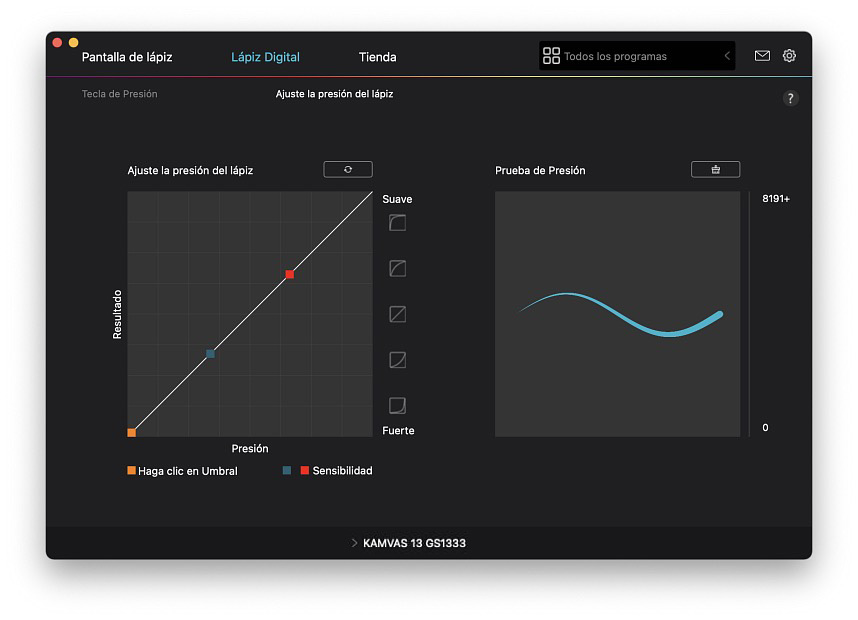This screenshot has height=620, width=858.
Task: Select the Lápiz Digital tab
Action: pos(265,57)
